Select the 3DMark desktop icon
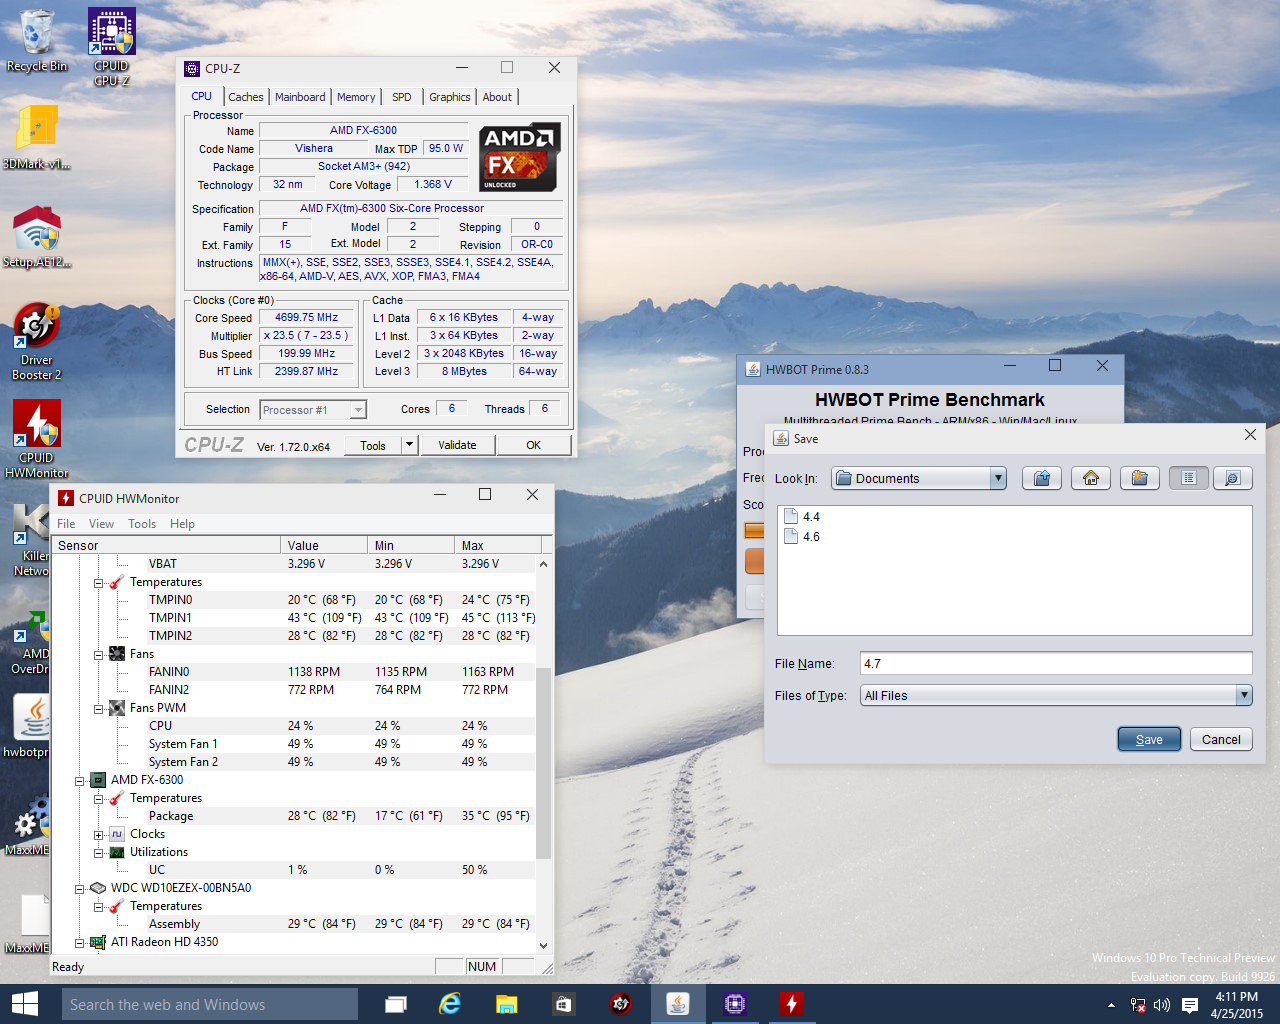The width and height of the screenshot is (1280, 1024). 37,137
